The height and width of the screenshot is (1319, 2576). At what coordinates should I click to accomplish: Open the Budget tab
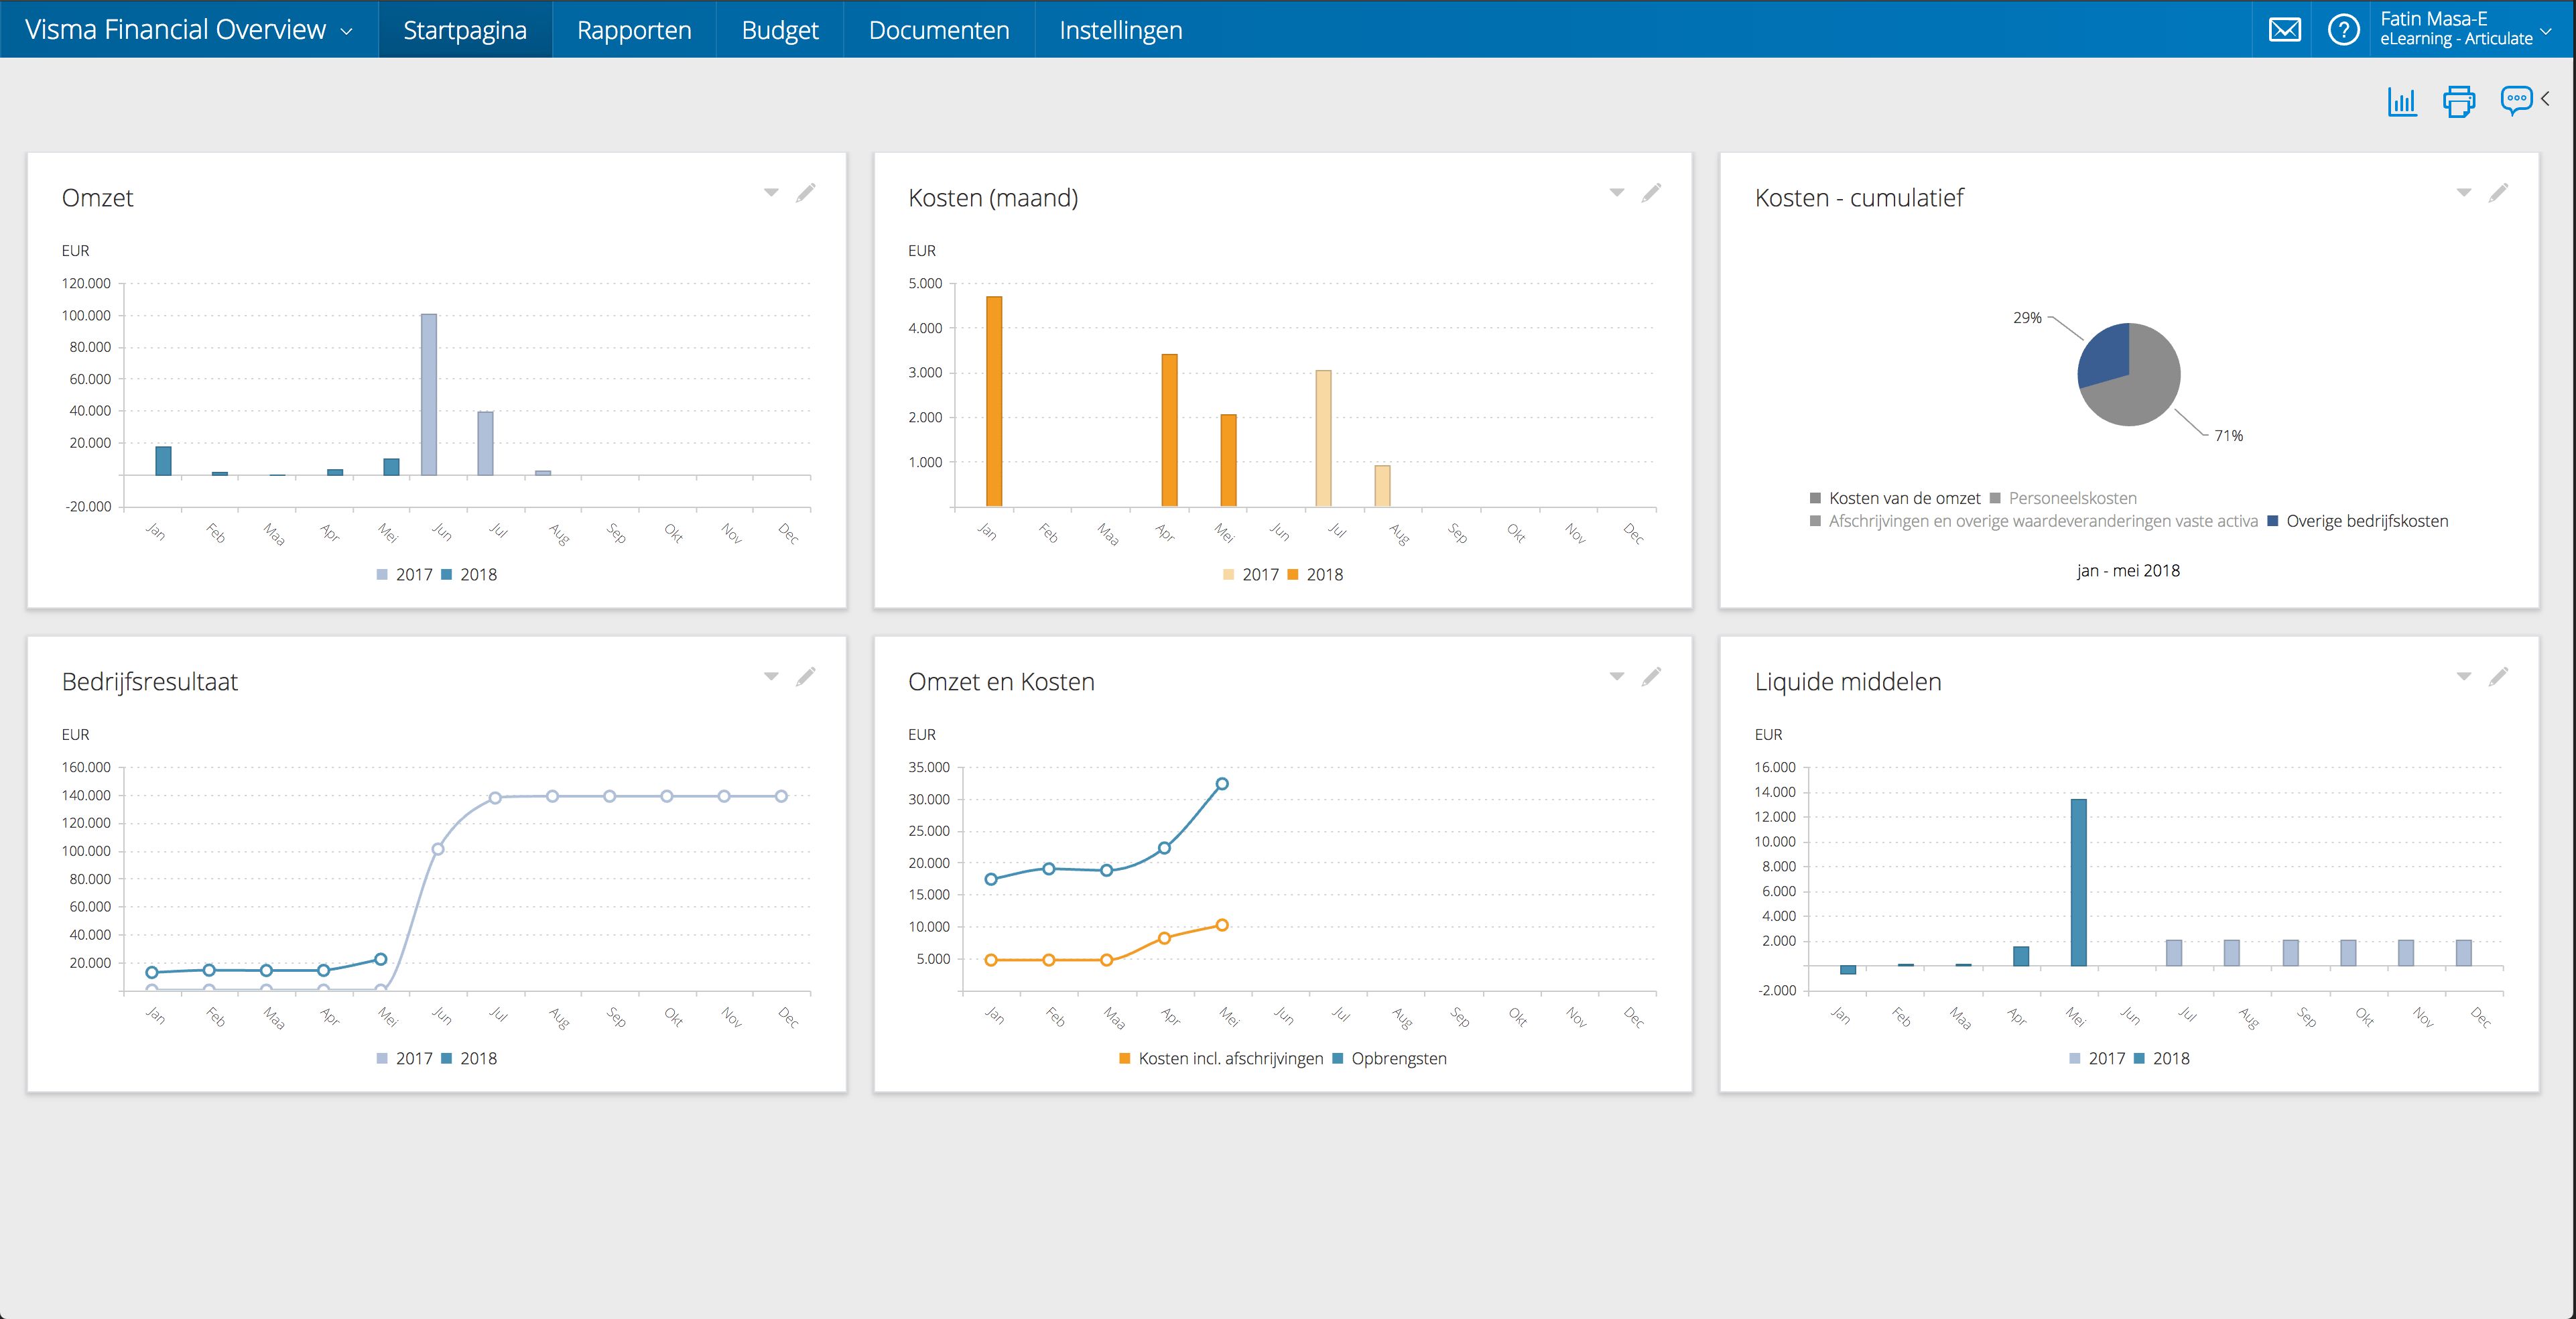click(780, 30)
